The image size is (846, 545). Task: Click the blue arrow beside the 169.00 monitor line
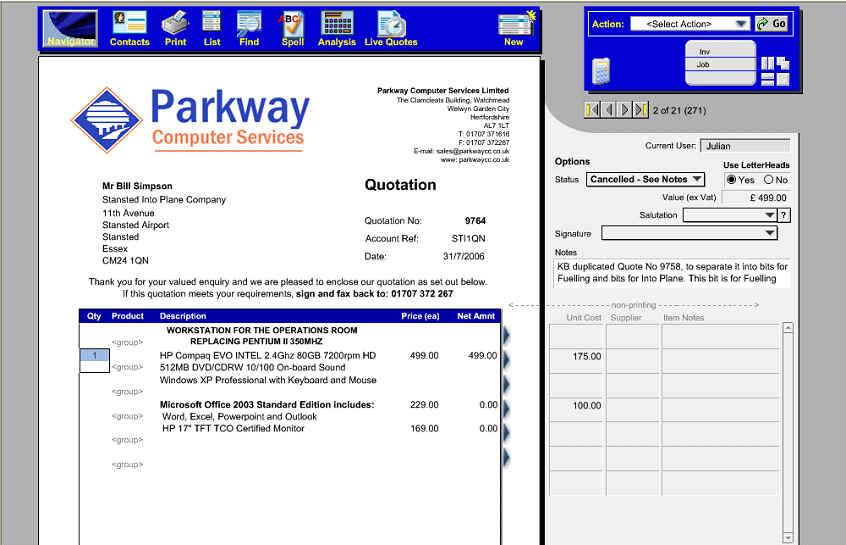(x=507, y=433)
